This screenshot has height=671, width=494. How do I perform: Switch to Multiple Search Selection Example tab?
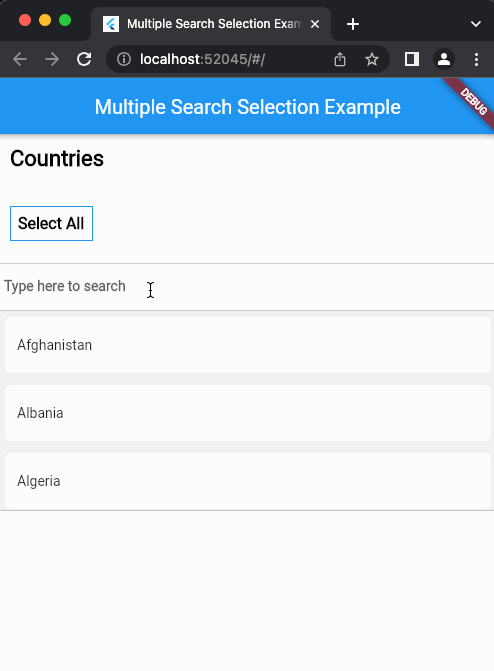pyautogui.click(x=211, y=24)
